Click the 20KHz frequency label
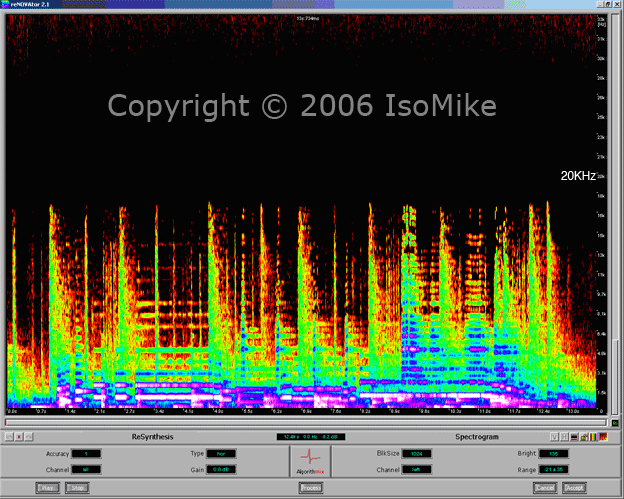624x499 pixels. 578,176
